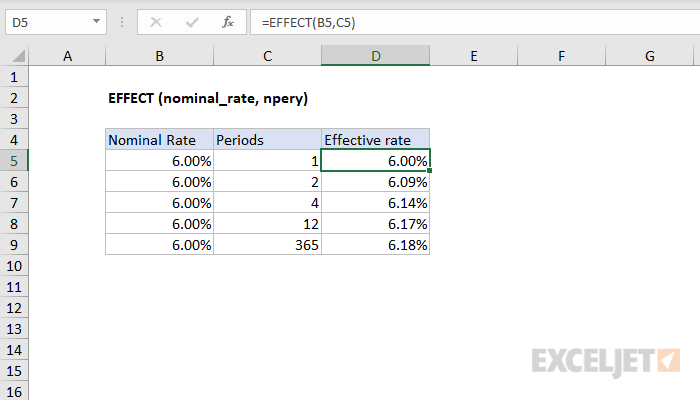Viewport: 700px width, 400px height.
Task: Select Effective rate cell showing 6.18%
Action: pos(375,245)
